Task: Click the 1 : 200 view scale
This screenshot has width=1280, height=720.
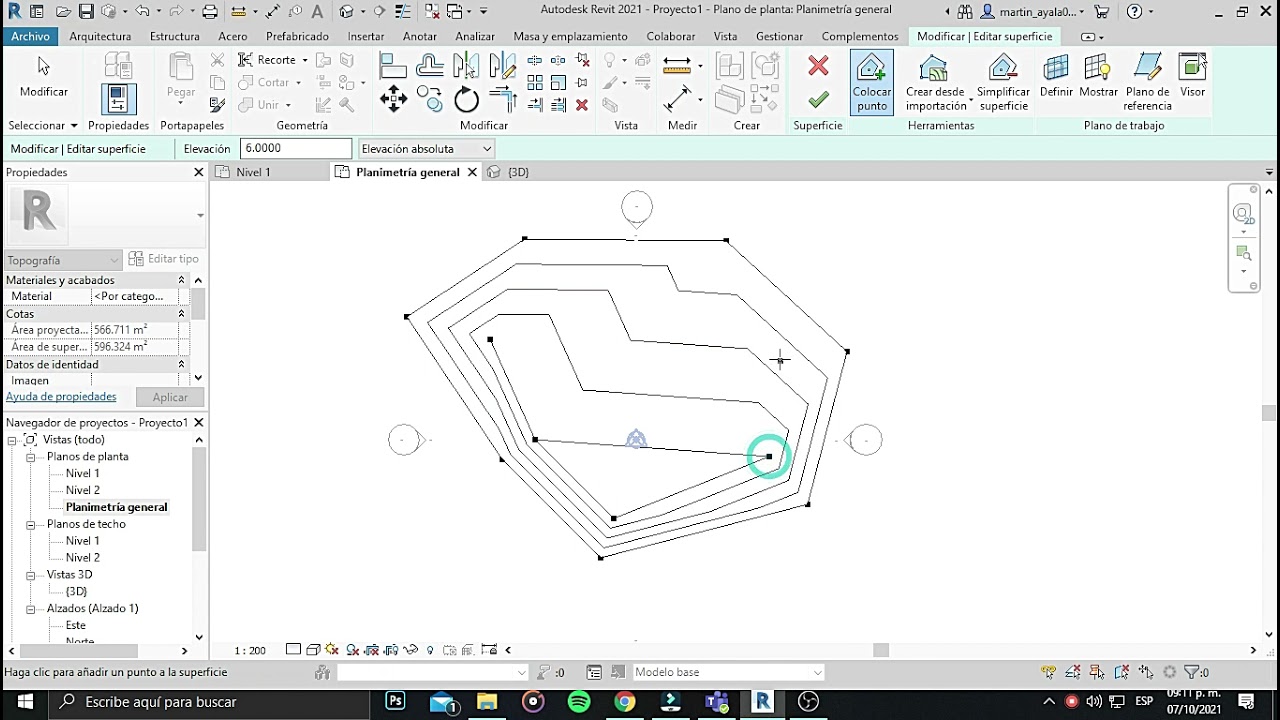Action: [x=250, y=650]
